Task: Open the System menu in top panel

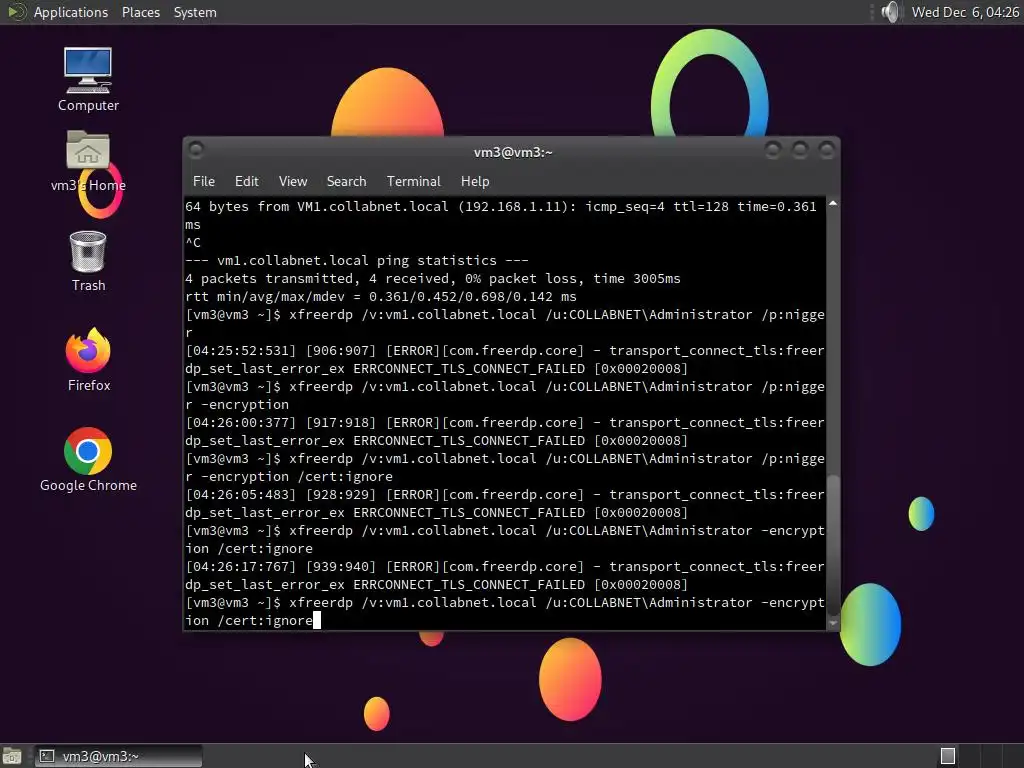Action: [x=195, y=12]
